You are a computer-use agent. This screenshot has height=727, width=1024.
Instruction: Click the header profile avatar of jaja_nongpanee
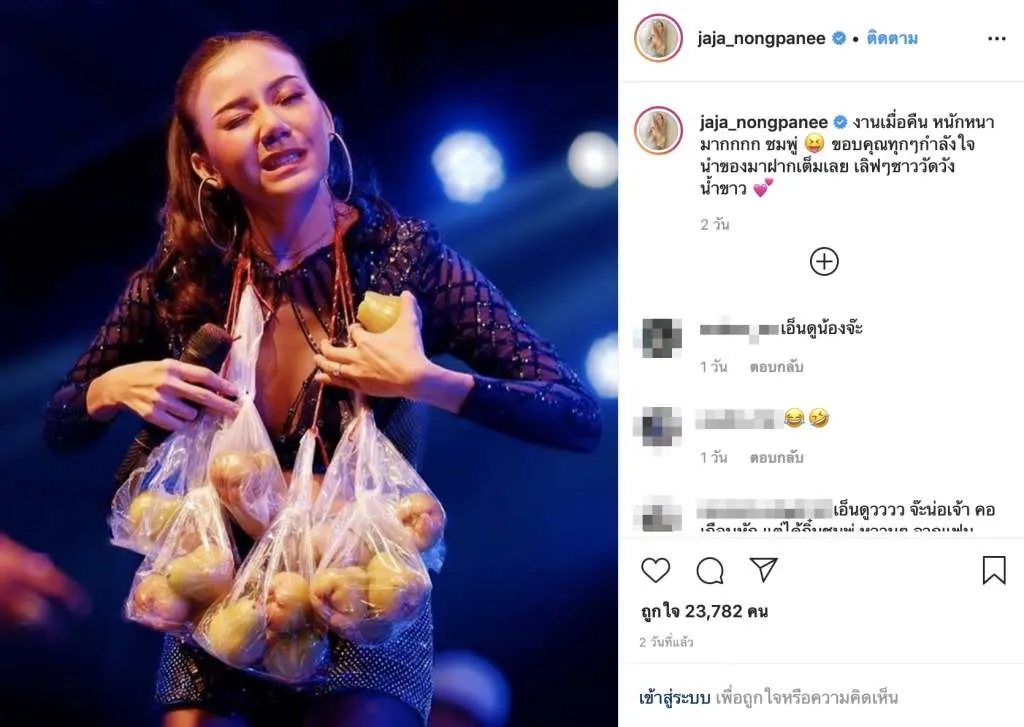[658, 38]
